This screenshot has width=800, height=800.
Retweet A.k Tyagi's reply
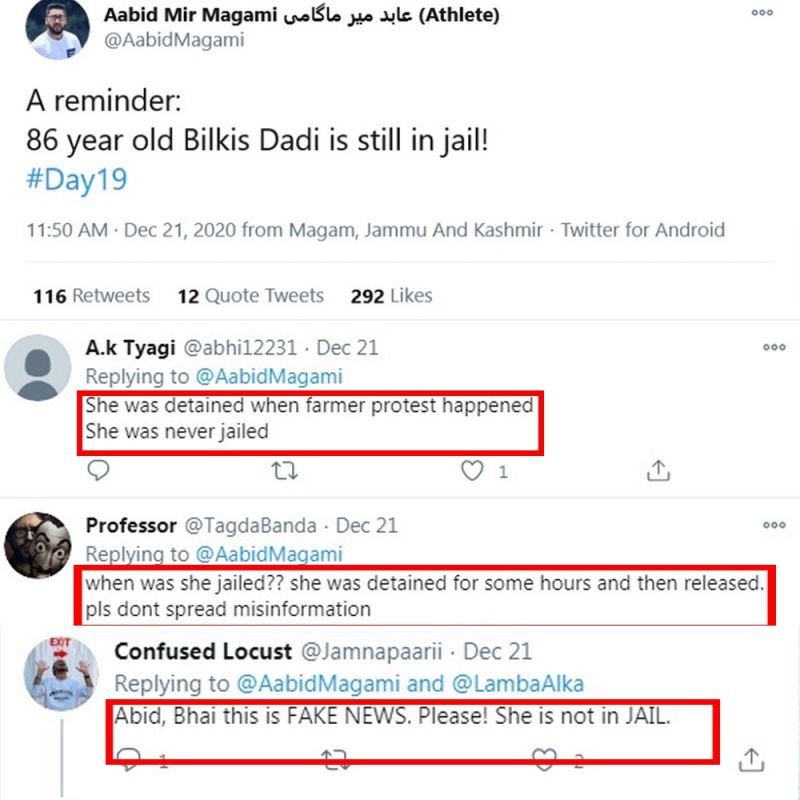pyautogui.click(x=285, y=470)
